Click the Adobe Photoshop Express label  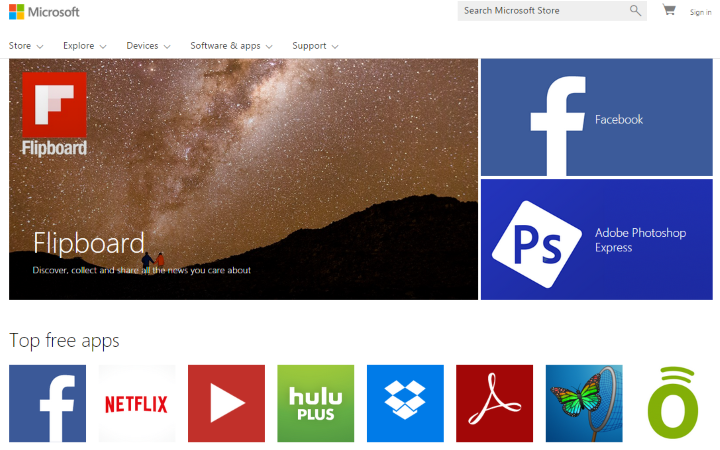(641, 240)
